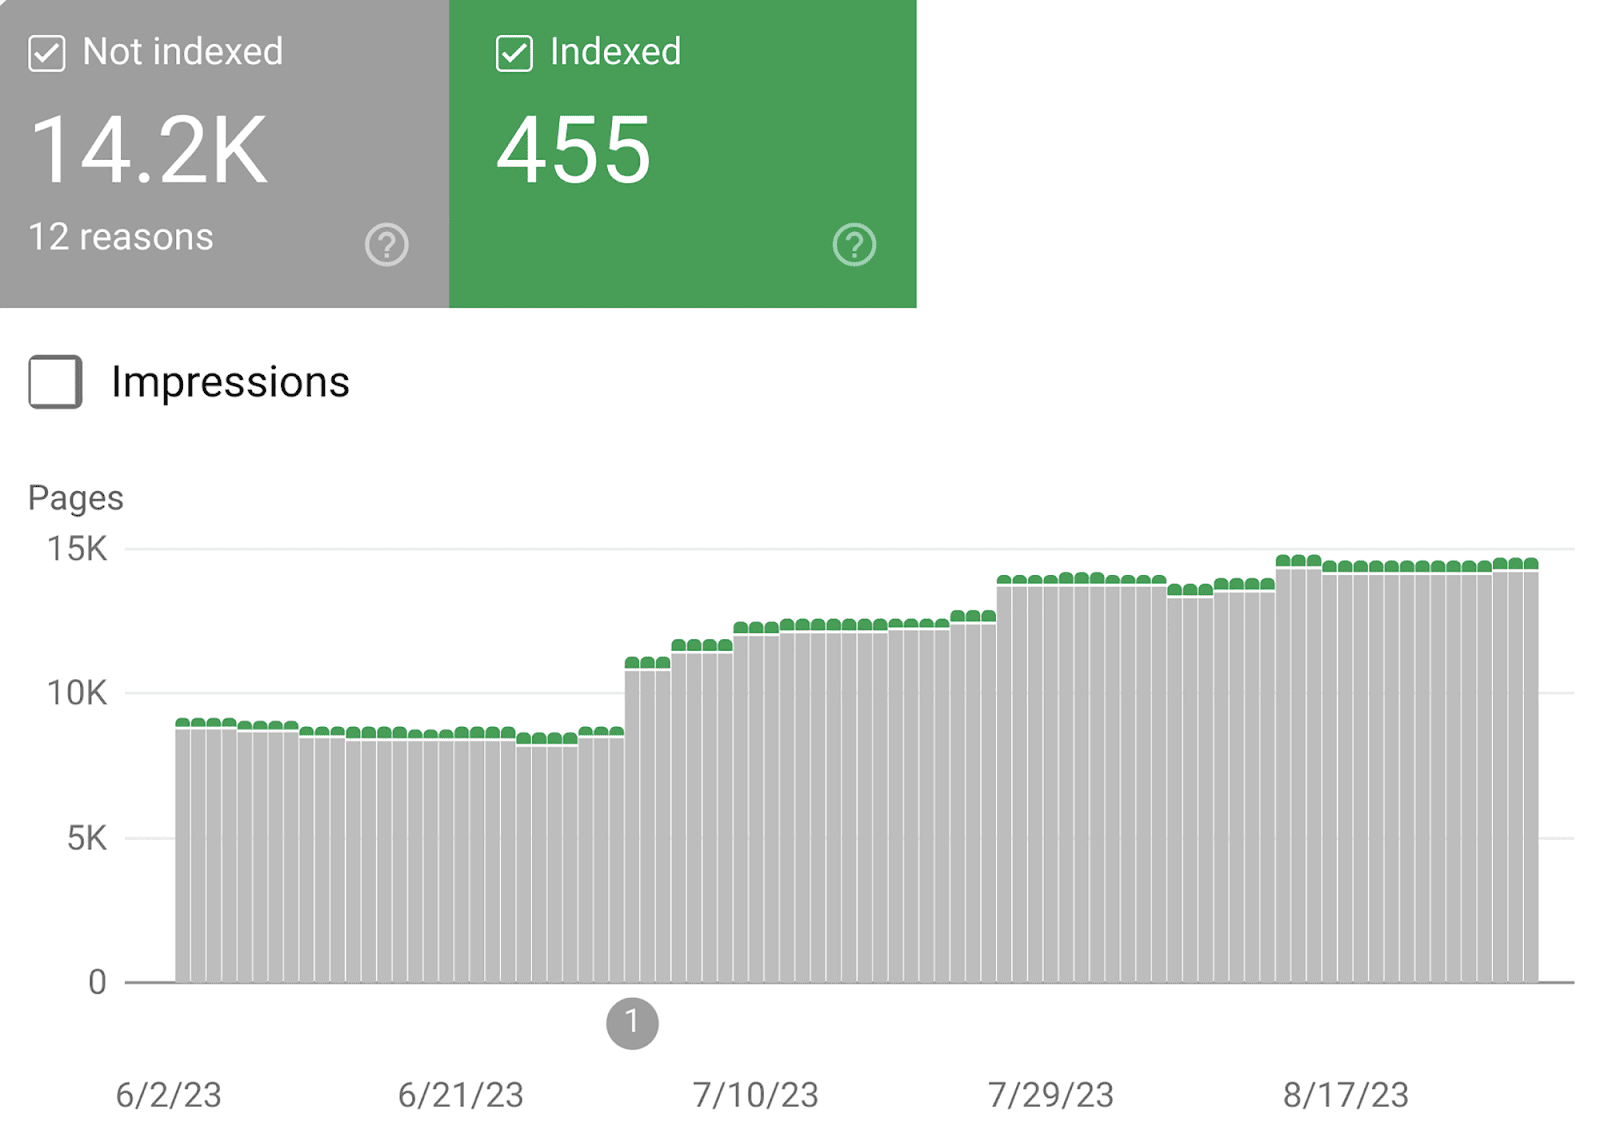Click the 7/29/23 axis date
1600x1142 pixels.
[x=1050, y=1095]
